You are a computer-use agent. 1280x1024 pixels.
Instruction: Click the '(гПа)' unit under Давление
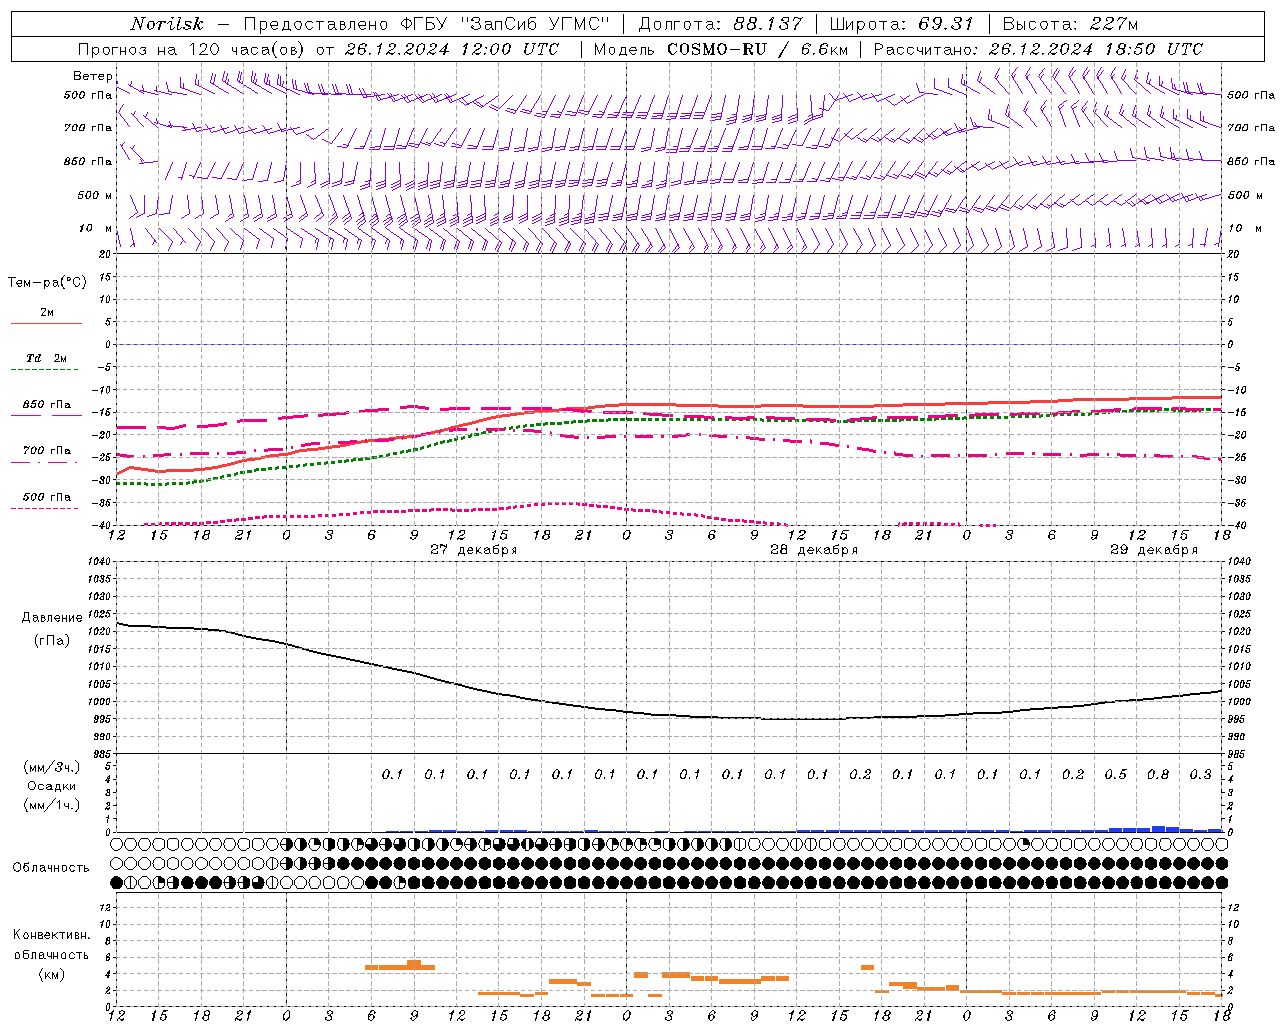52,640
